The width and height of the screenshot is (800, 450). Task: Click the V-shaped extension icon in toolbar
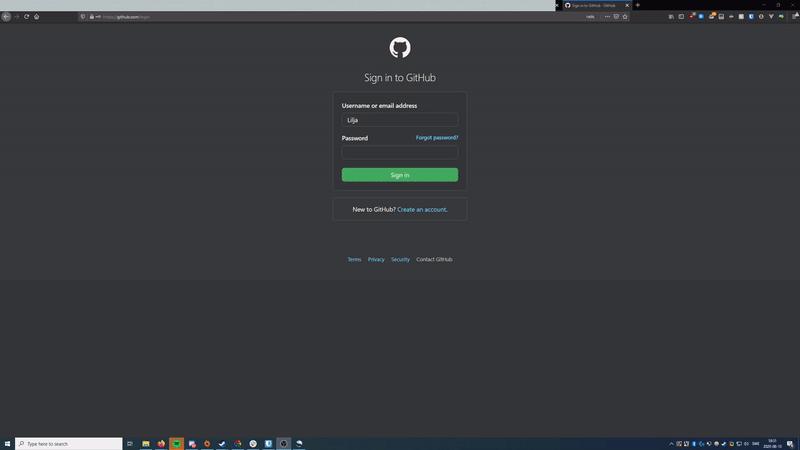coord(771,17)
